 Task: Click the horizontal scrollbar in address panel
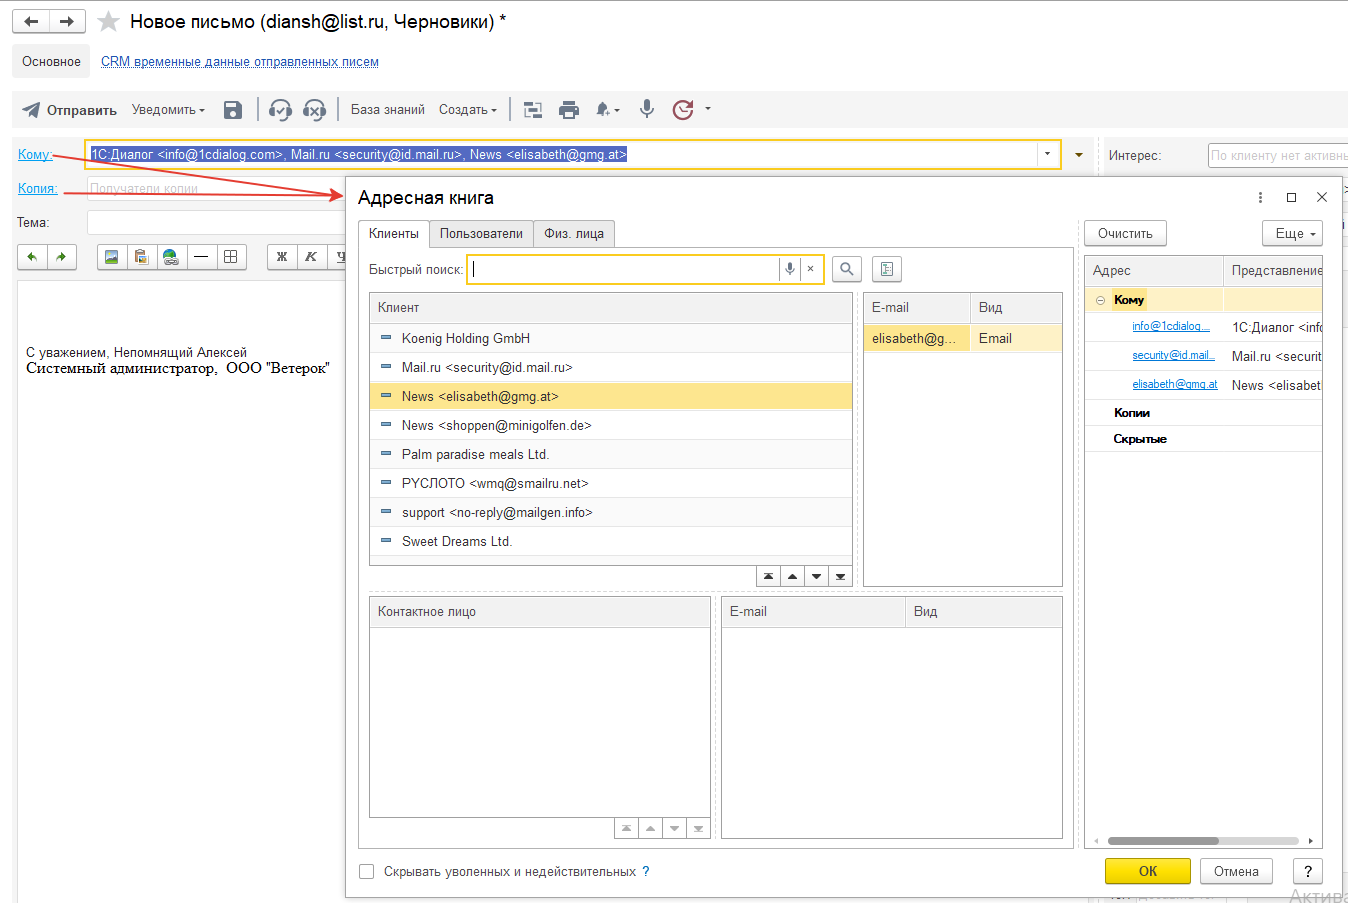point(1163,841)
